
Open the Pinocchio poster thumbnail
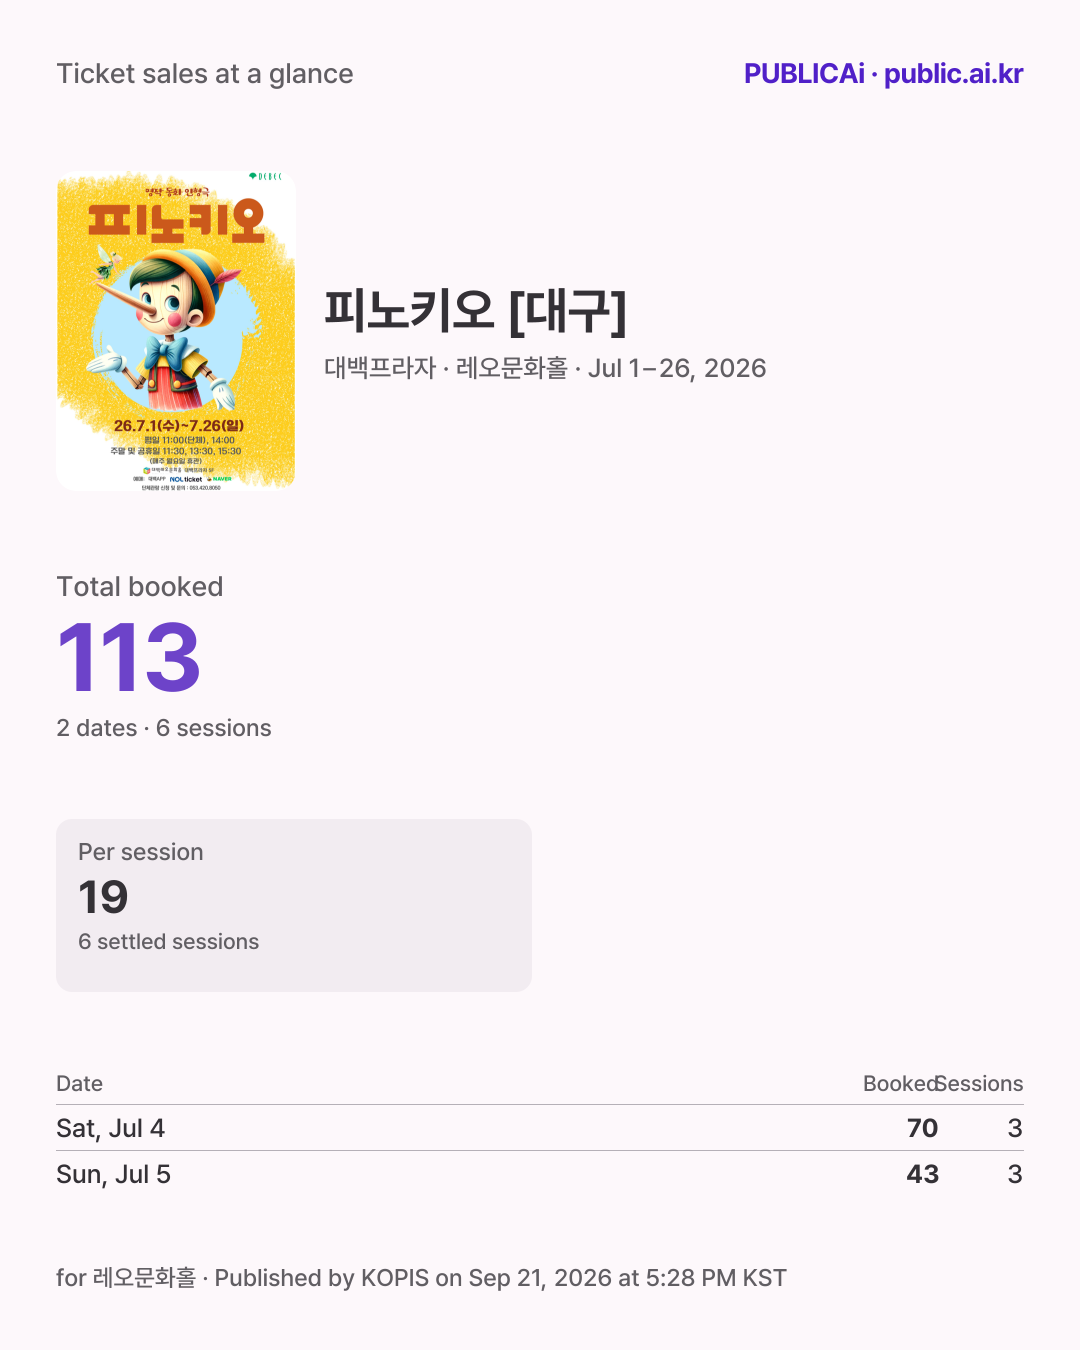tap(176, 330)
